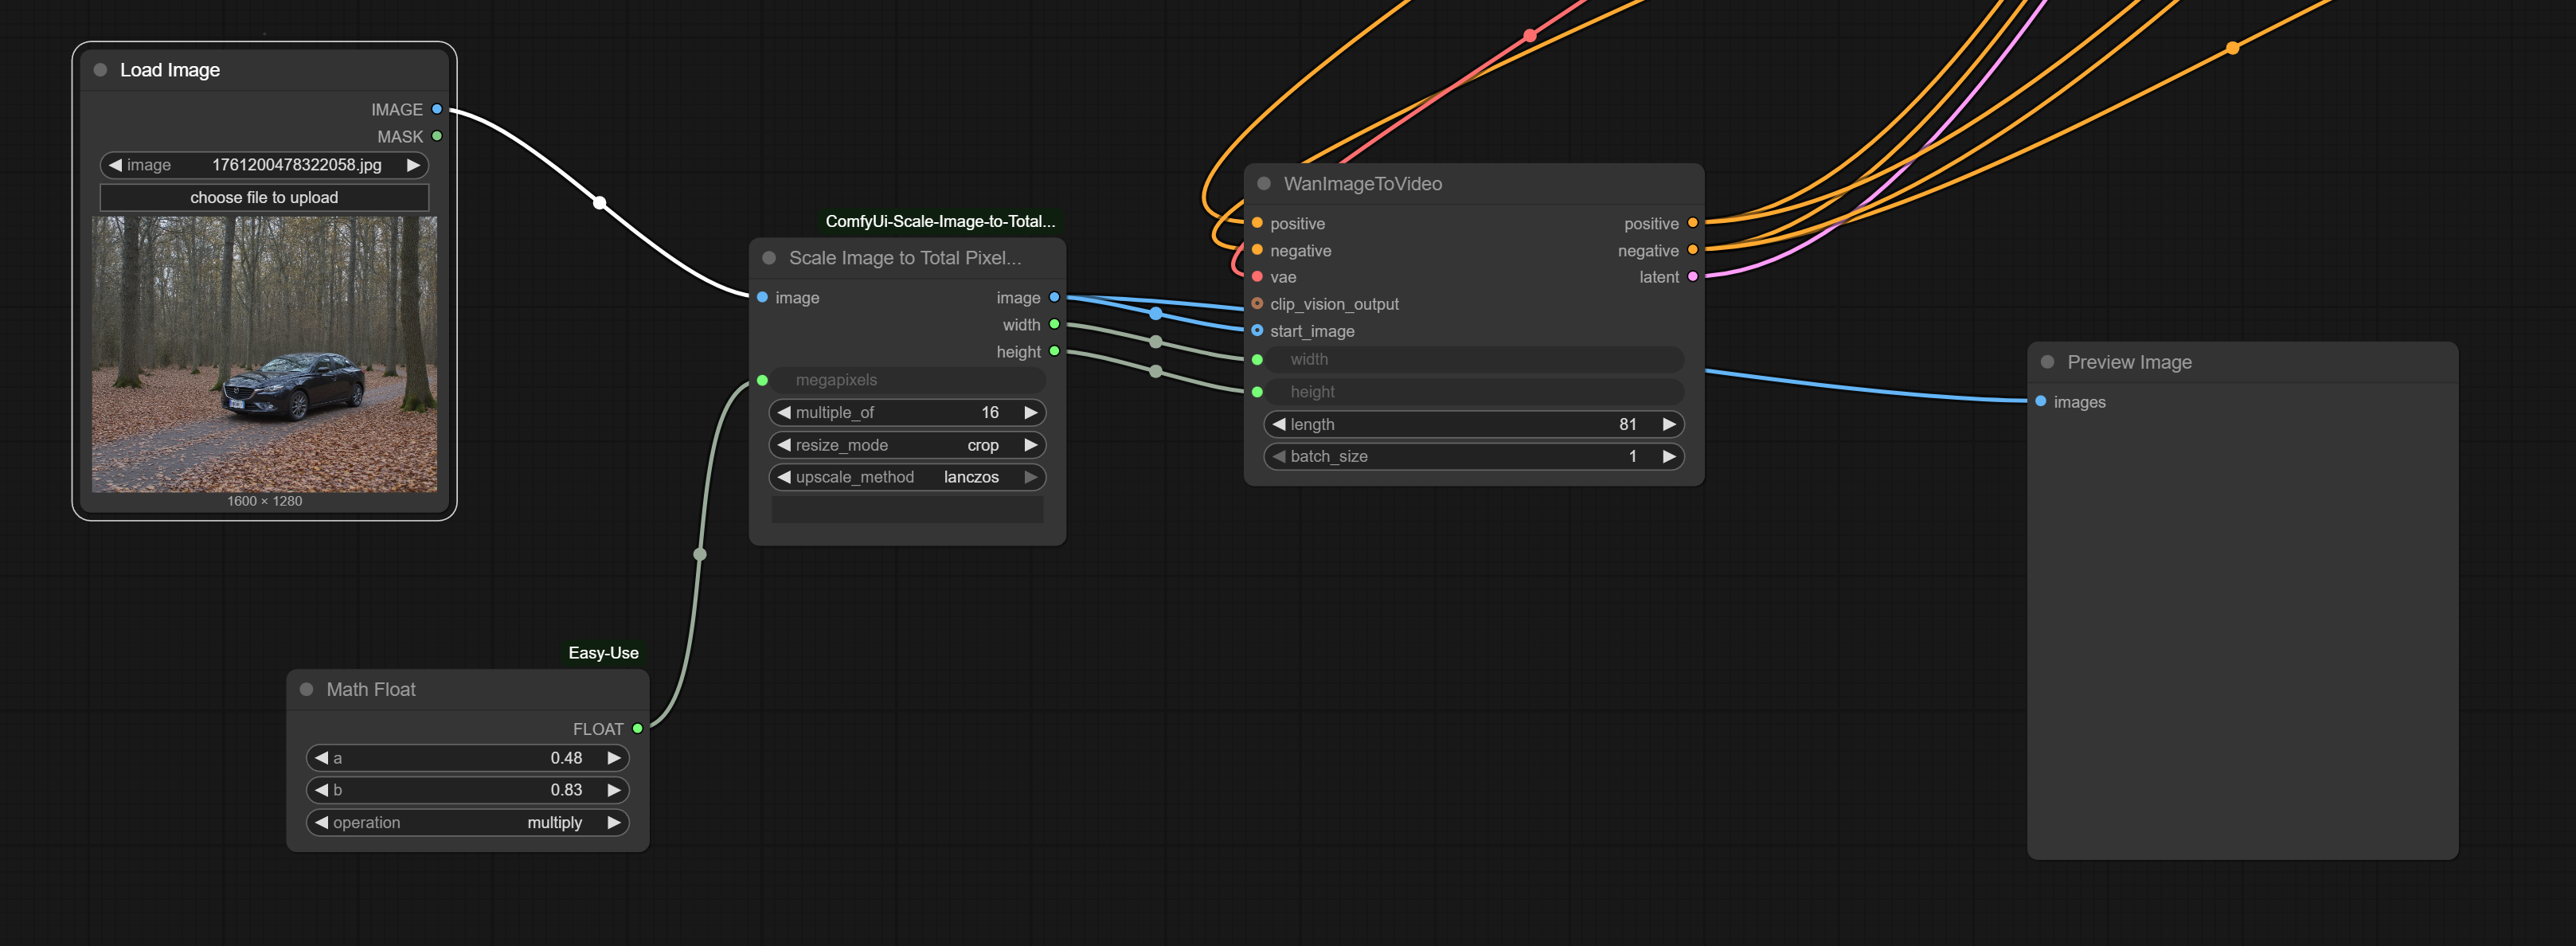Click the Load Image MASK output socket
2576x946 pixels.
click(437, 136)
